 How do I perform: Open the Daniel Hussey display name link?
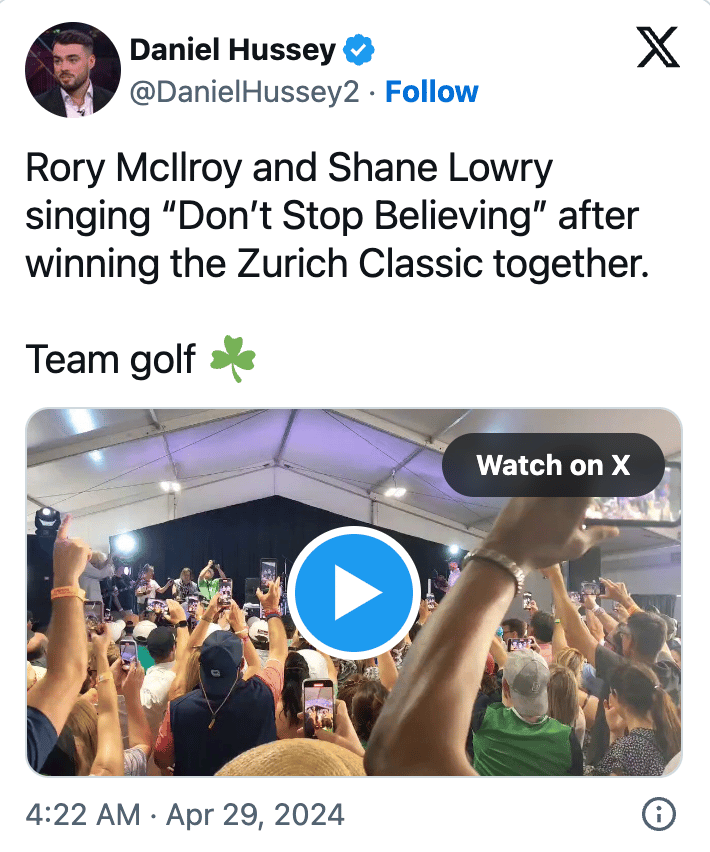click(x=232, y=48)
